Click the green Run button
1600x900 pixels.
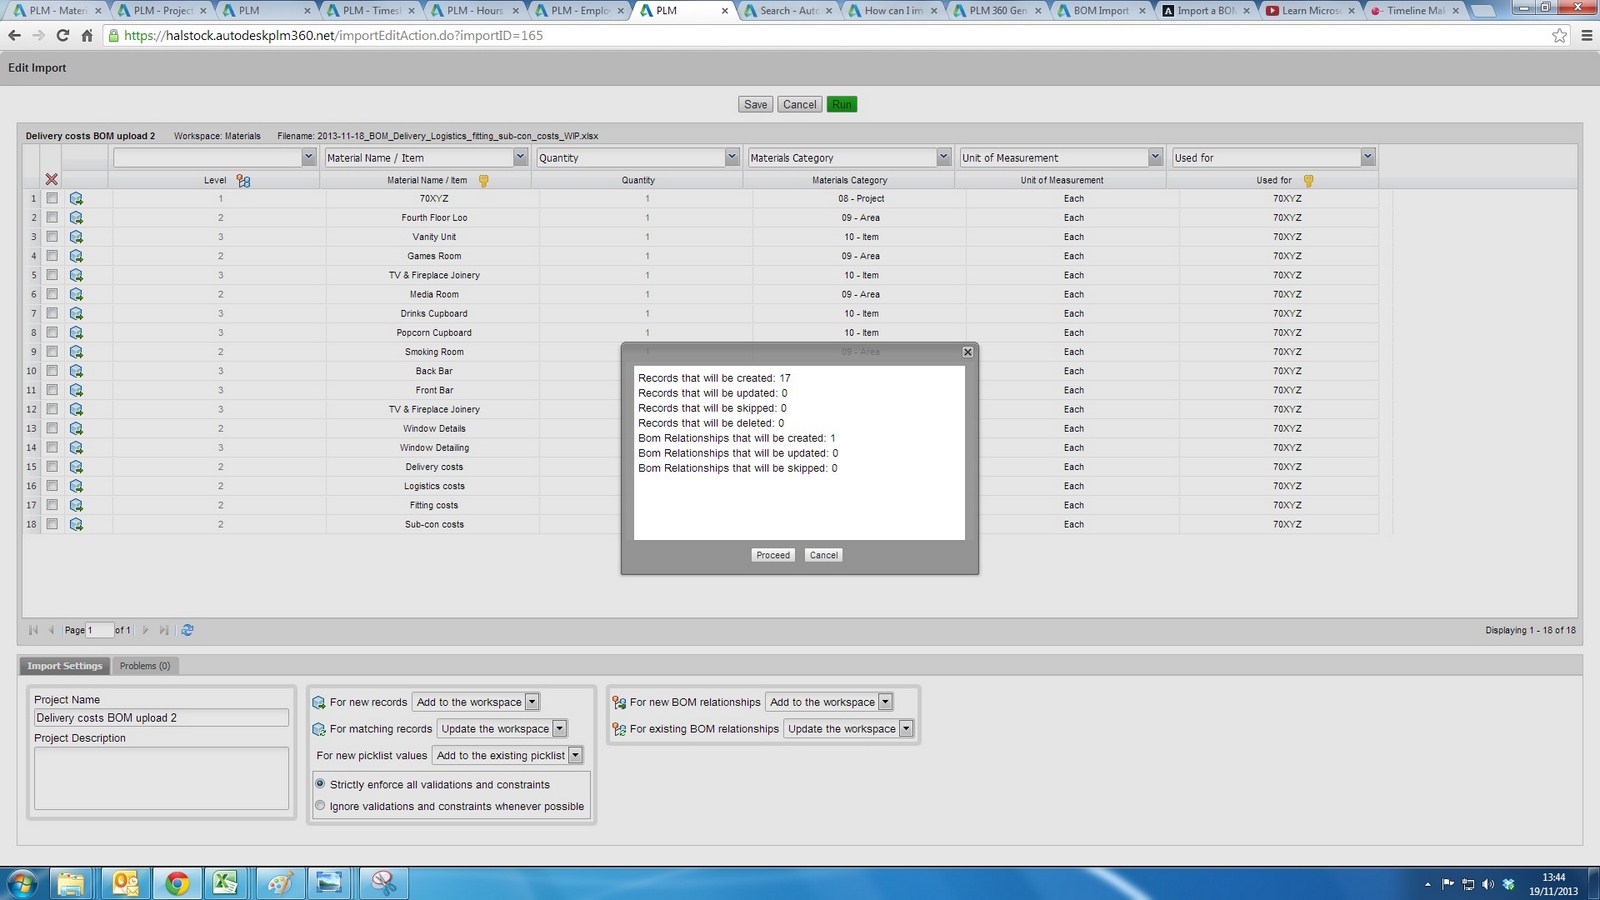(842, 104)
